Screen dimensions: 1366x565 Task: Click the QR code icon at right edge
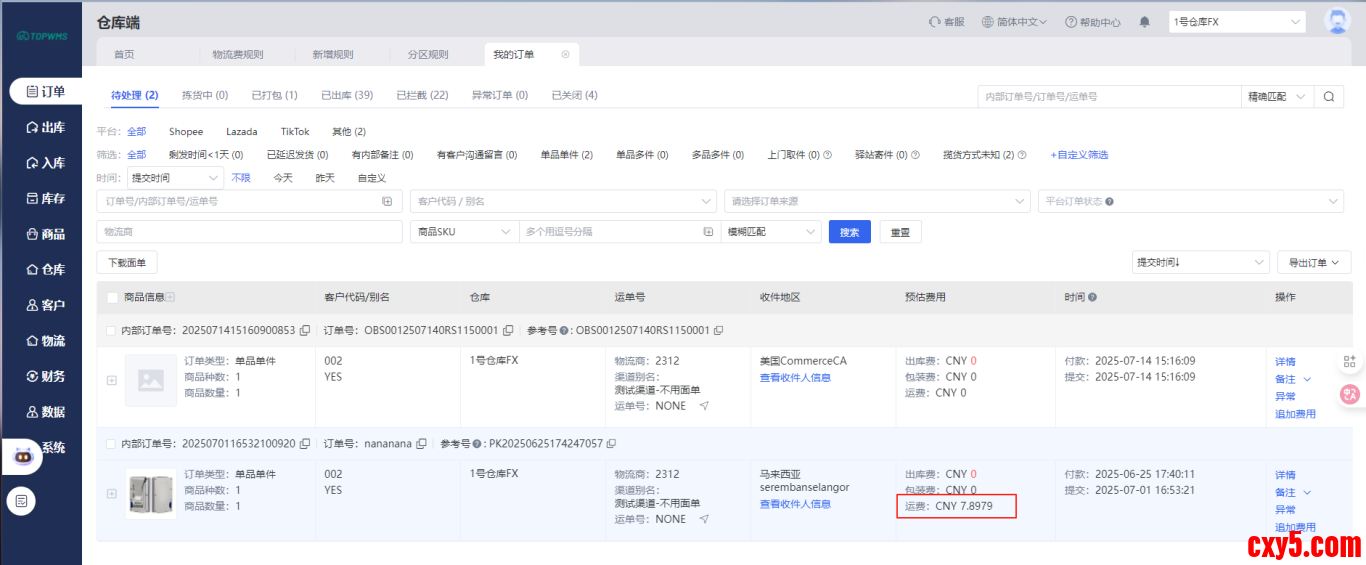(x=1349, y=362)
